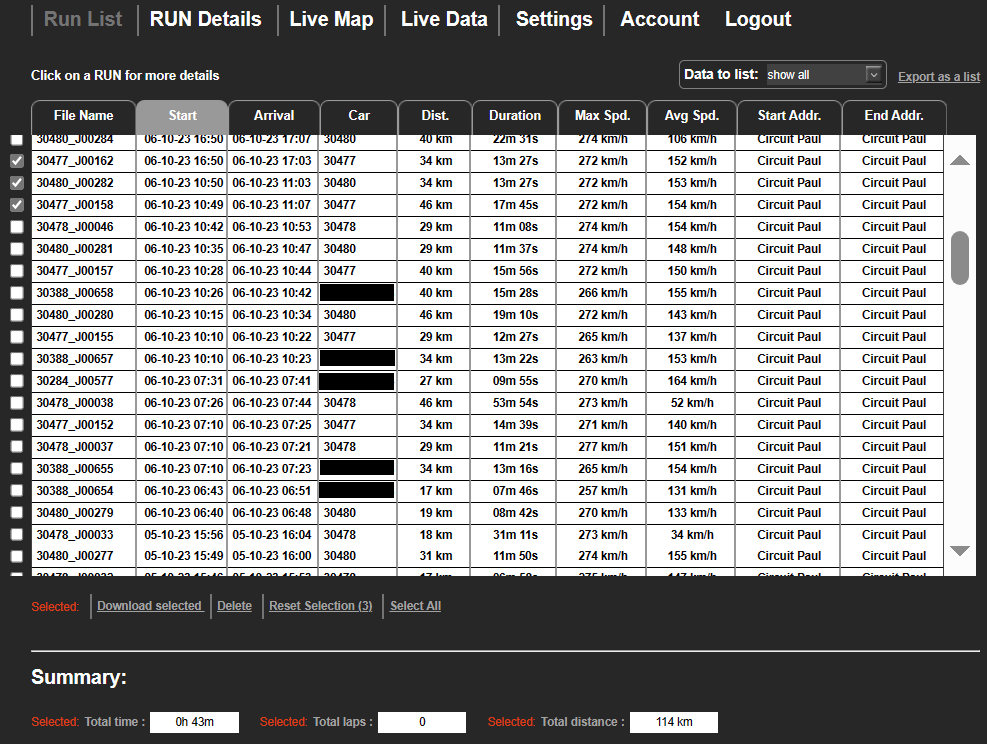This screenshot has width=987, height=744.
Task: Choose Select All runs
Action: 415,606
